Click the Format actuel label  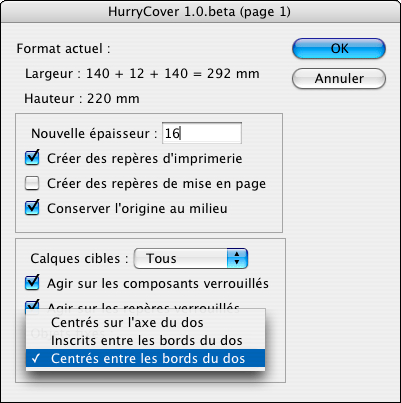click(63, 49)
